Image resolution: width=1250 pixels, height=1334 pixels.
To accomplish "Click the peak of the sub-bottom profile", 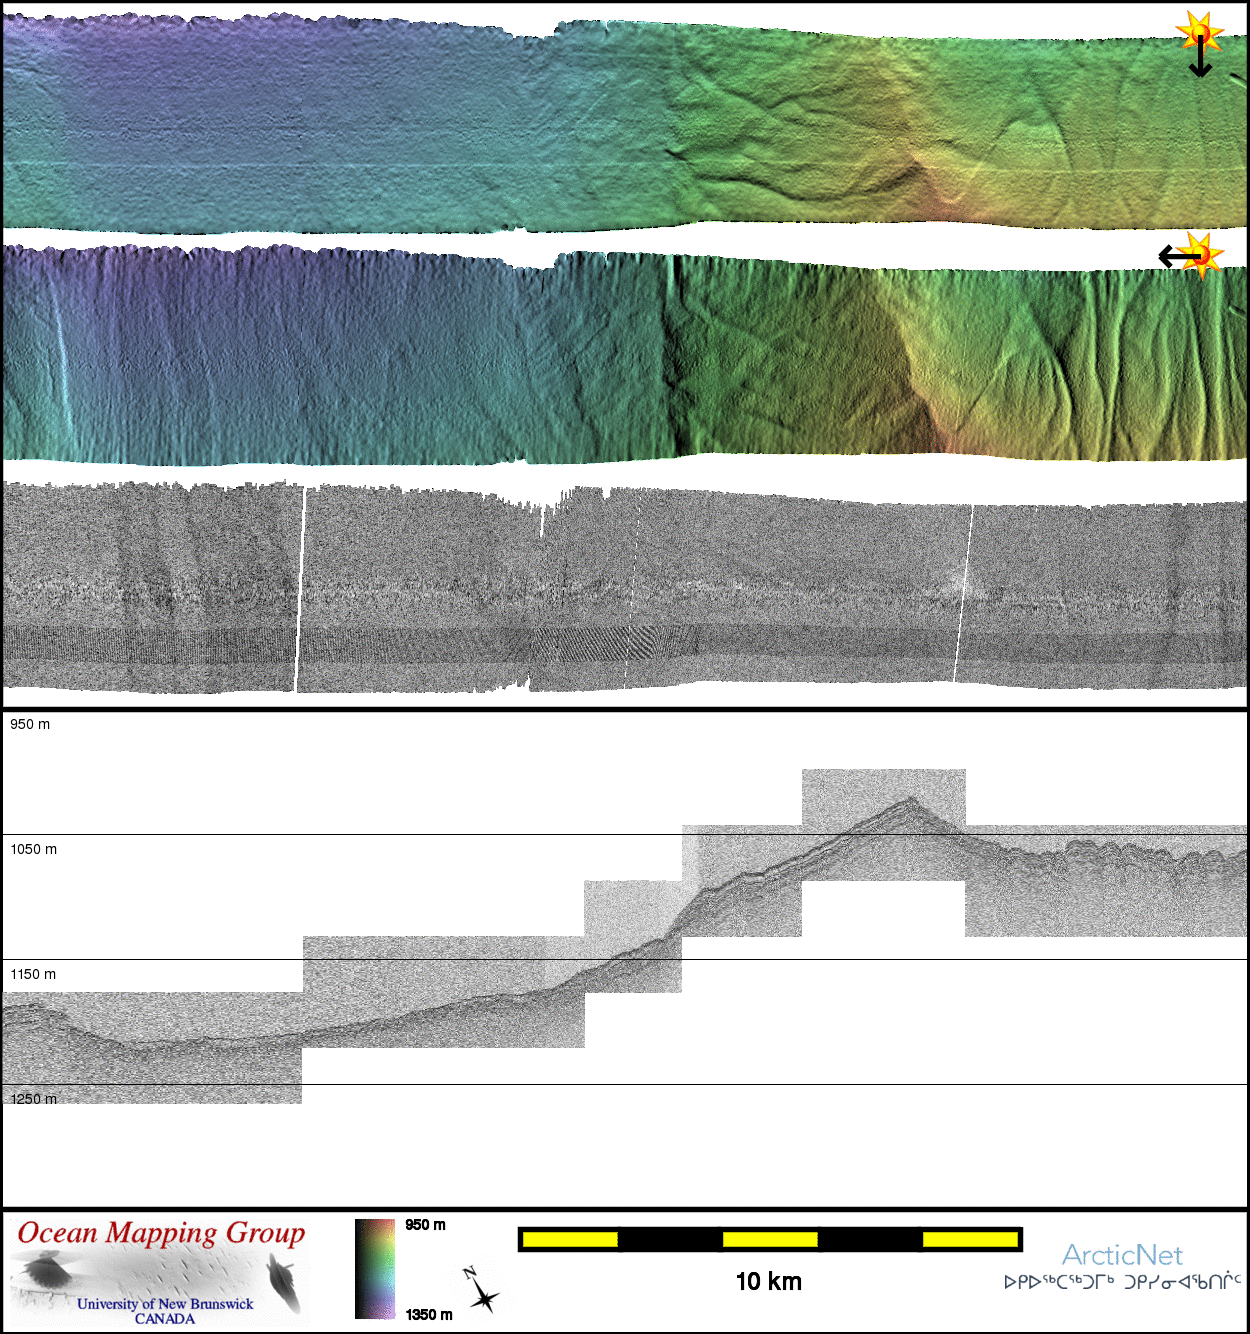I will click(x=910, y=799).
